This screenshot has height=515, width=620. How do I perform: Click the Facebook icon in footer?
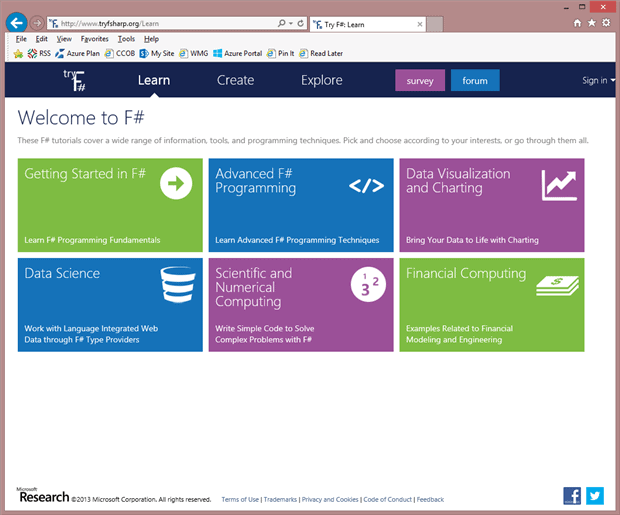click(x=572, y=496)
